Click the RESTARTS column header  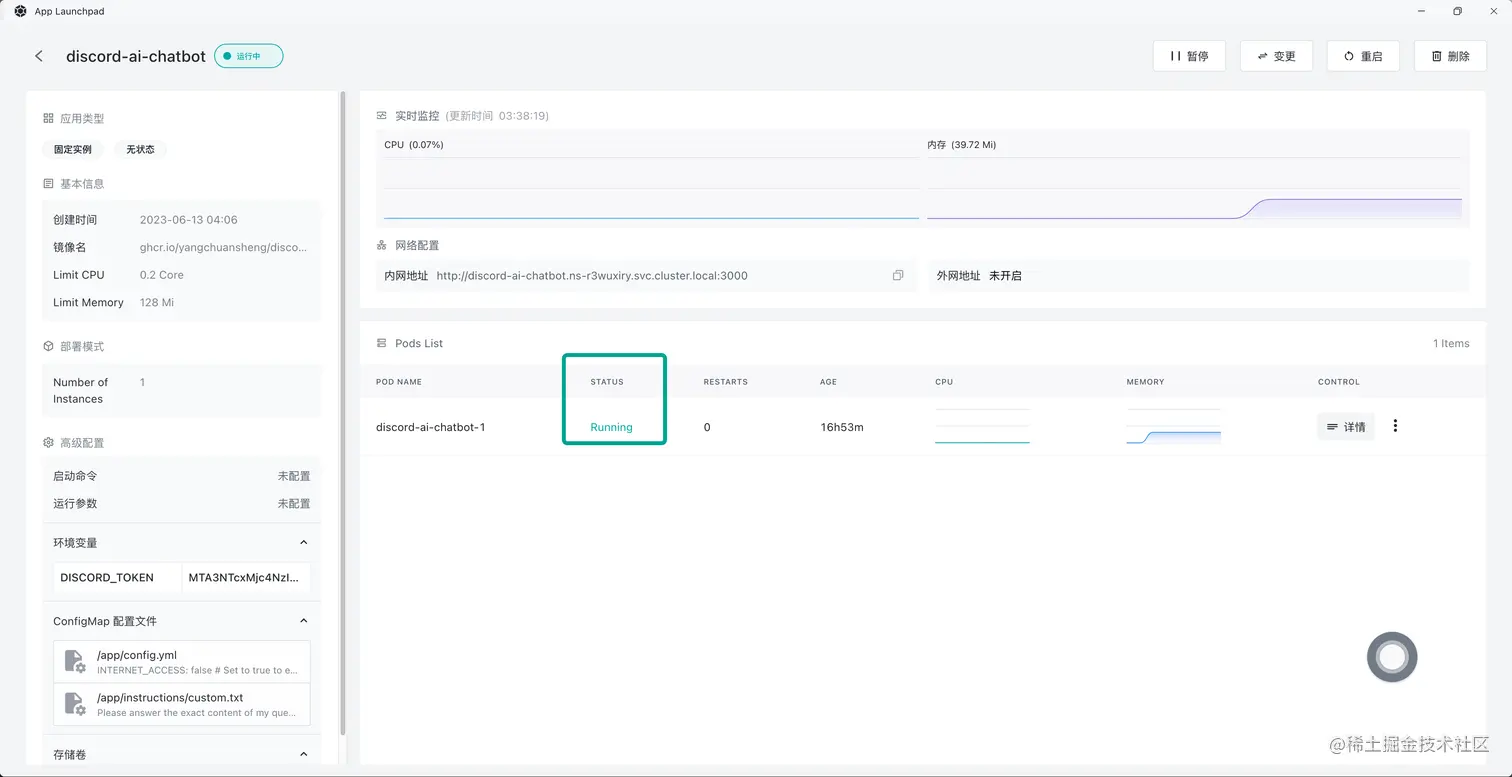pyautogui.click(x=725, y=382)
